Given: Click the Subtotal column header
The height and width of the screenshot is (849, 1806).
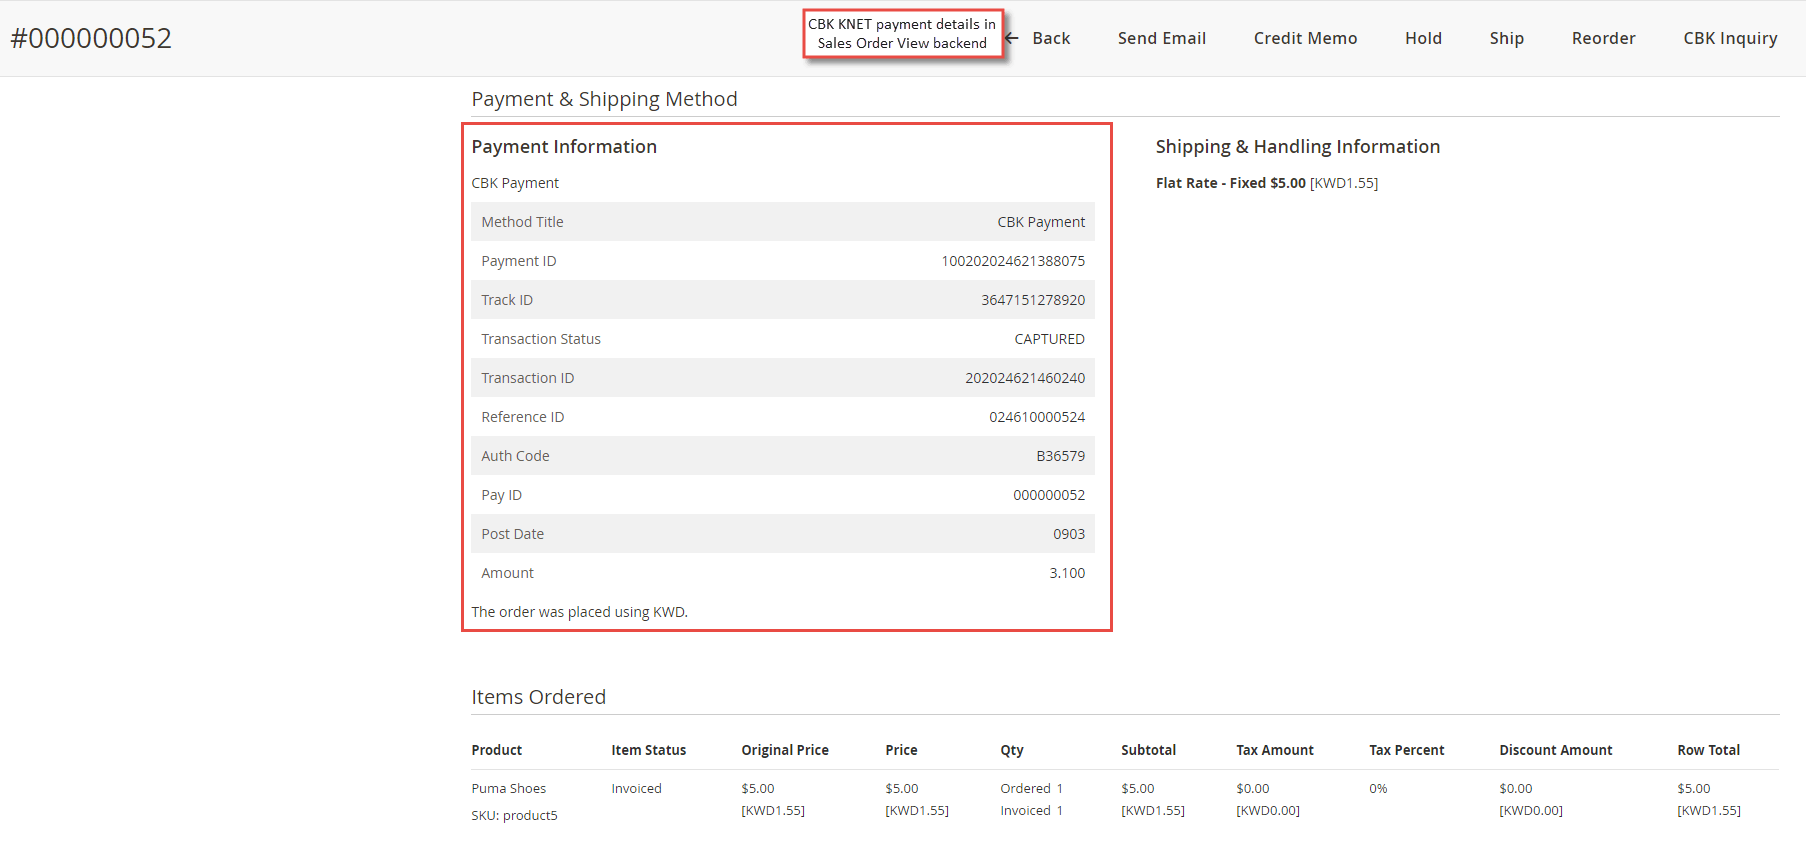Looking at the screenshot, I should [x=1148, y=750].
